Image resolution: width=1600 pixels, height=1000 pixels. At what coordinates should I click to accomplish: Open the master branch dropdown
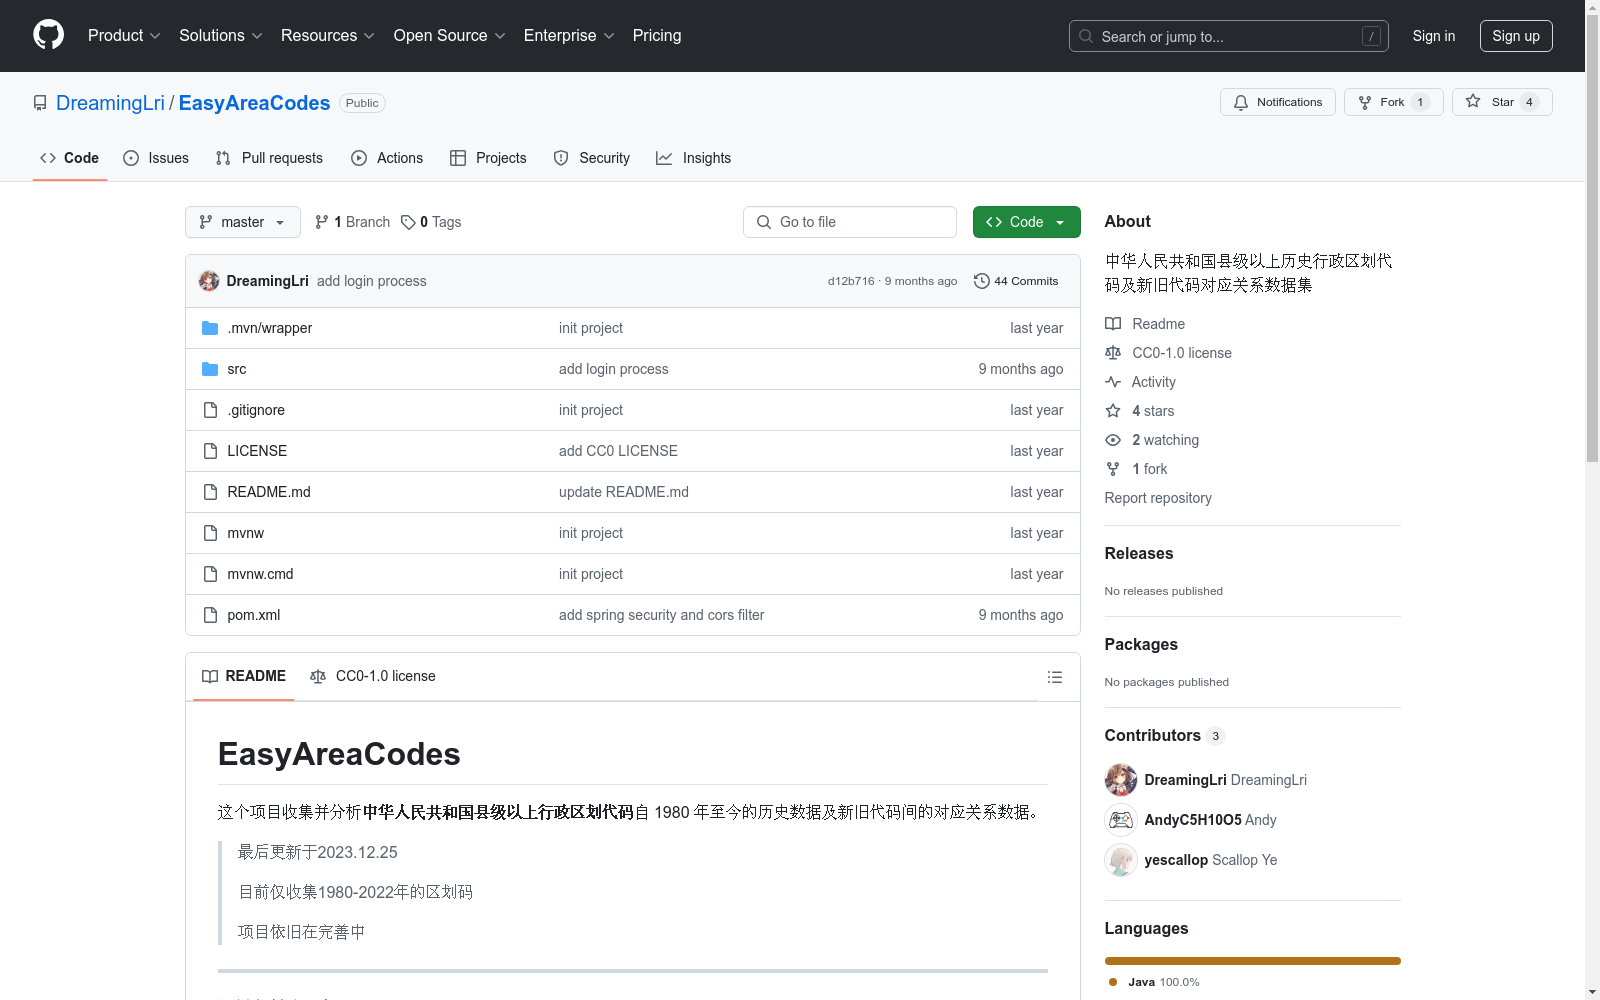coord(243,222)
